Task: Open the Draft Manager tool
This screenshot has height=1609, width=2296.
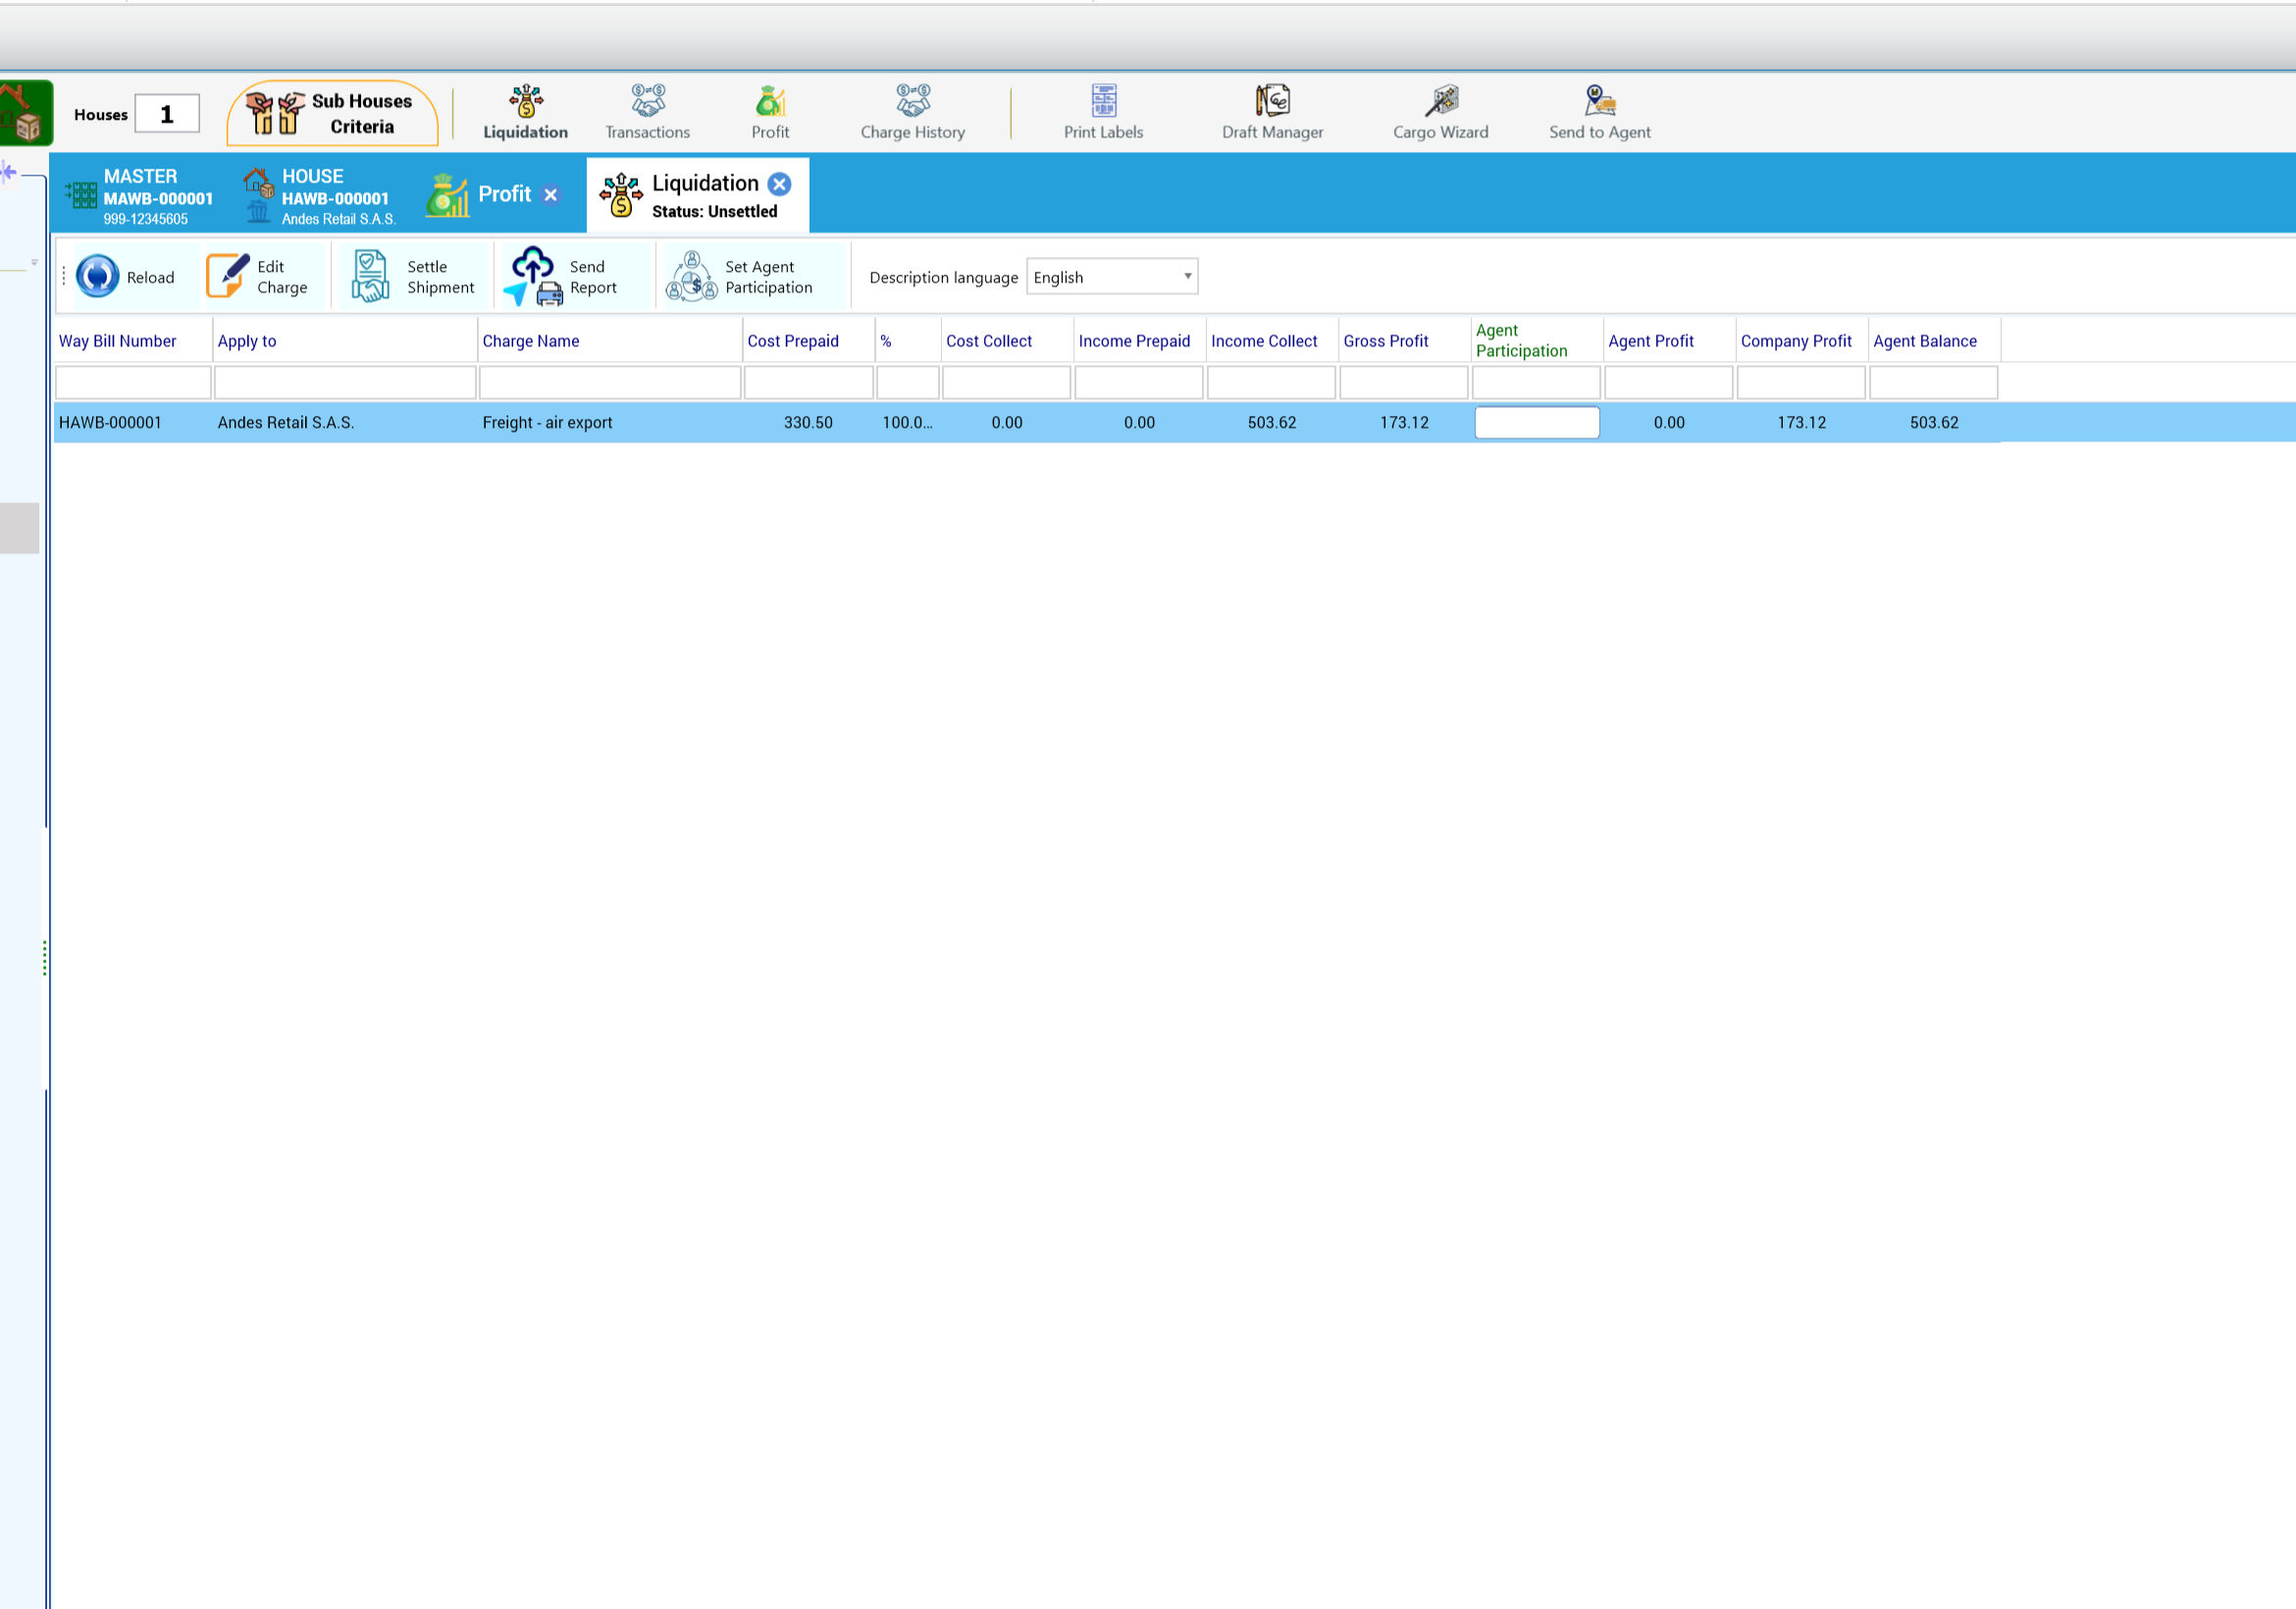Action: pos(1272,112)
